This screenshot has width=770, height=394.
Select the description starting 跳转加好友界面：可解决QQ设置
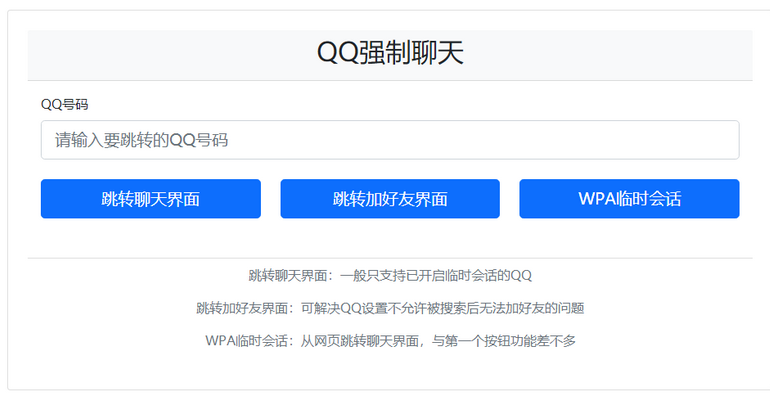pyautogui.click(x=390, y=308)
